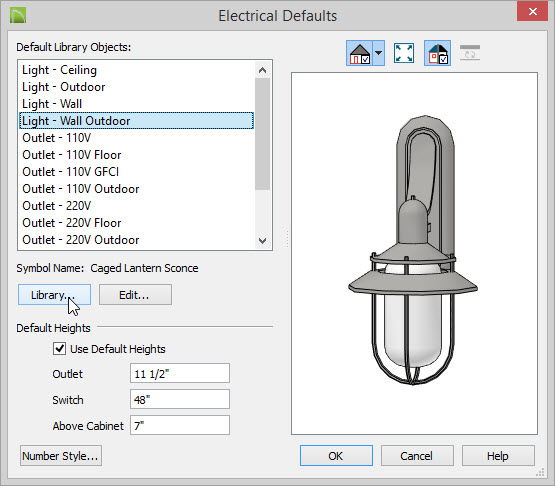Open the Number Style... dialog button
555x486 pixels.
point(61,456)
